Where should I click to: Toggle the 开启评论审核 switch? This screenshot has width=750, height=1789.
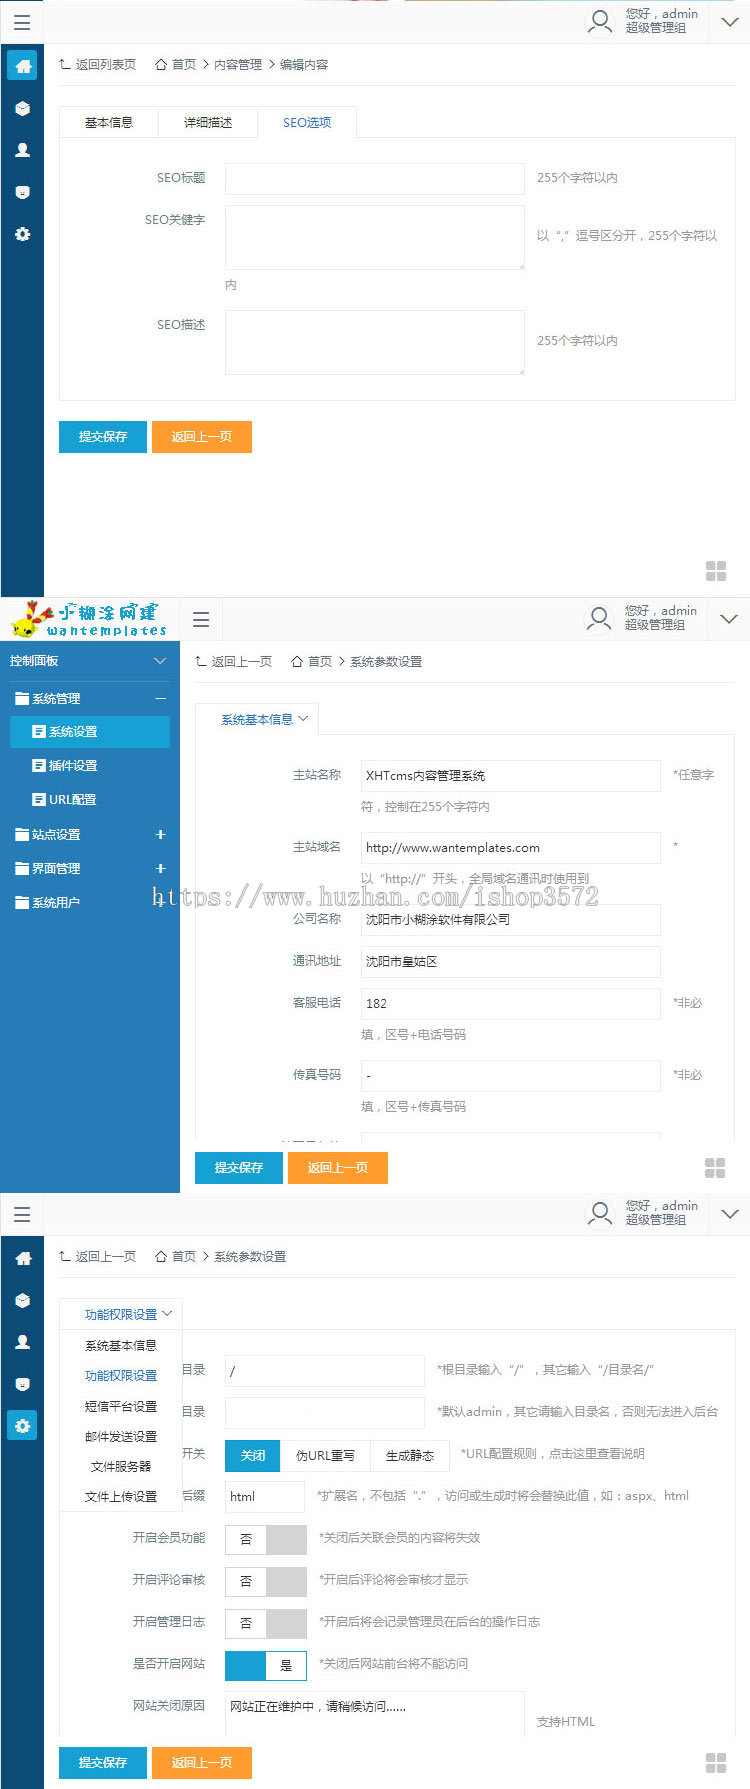pyautogui.click(x=266, y=1580)
